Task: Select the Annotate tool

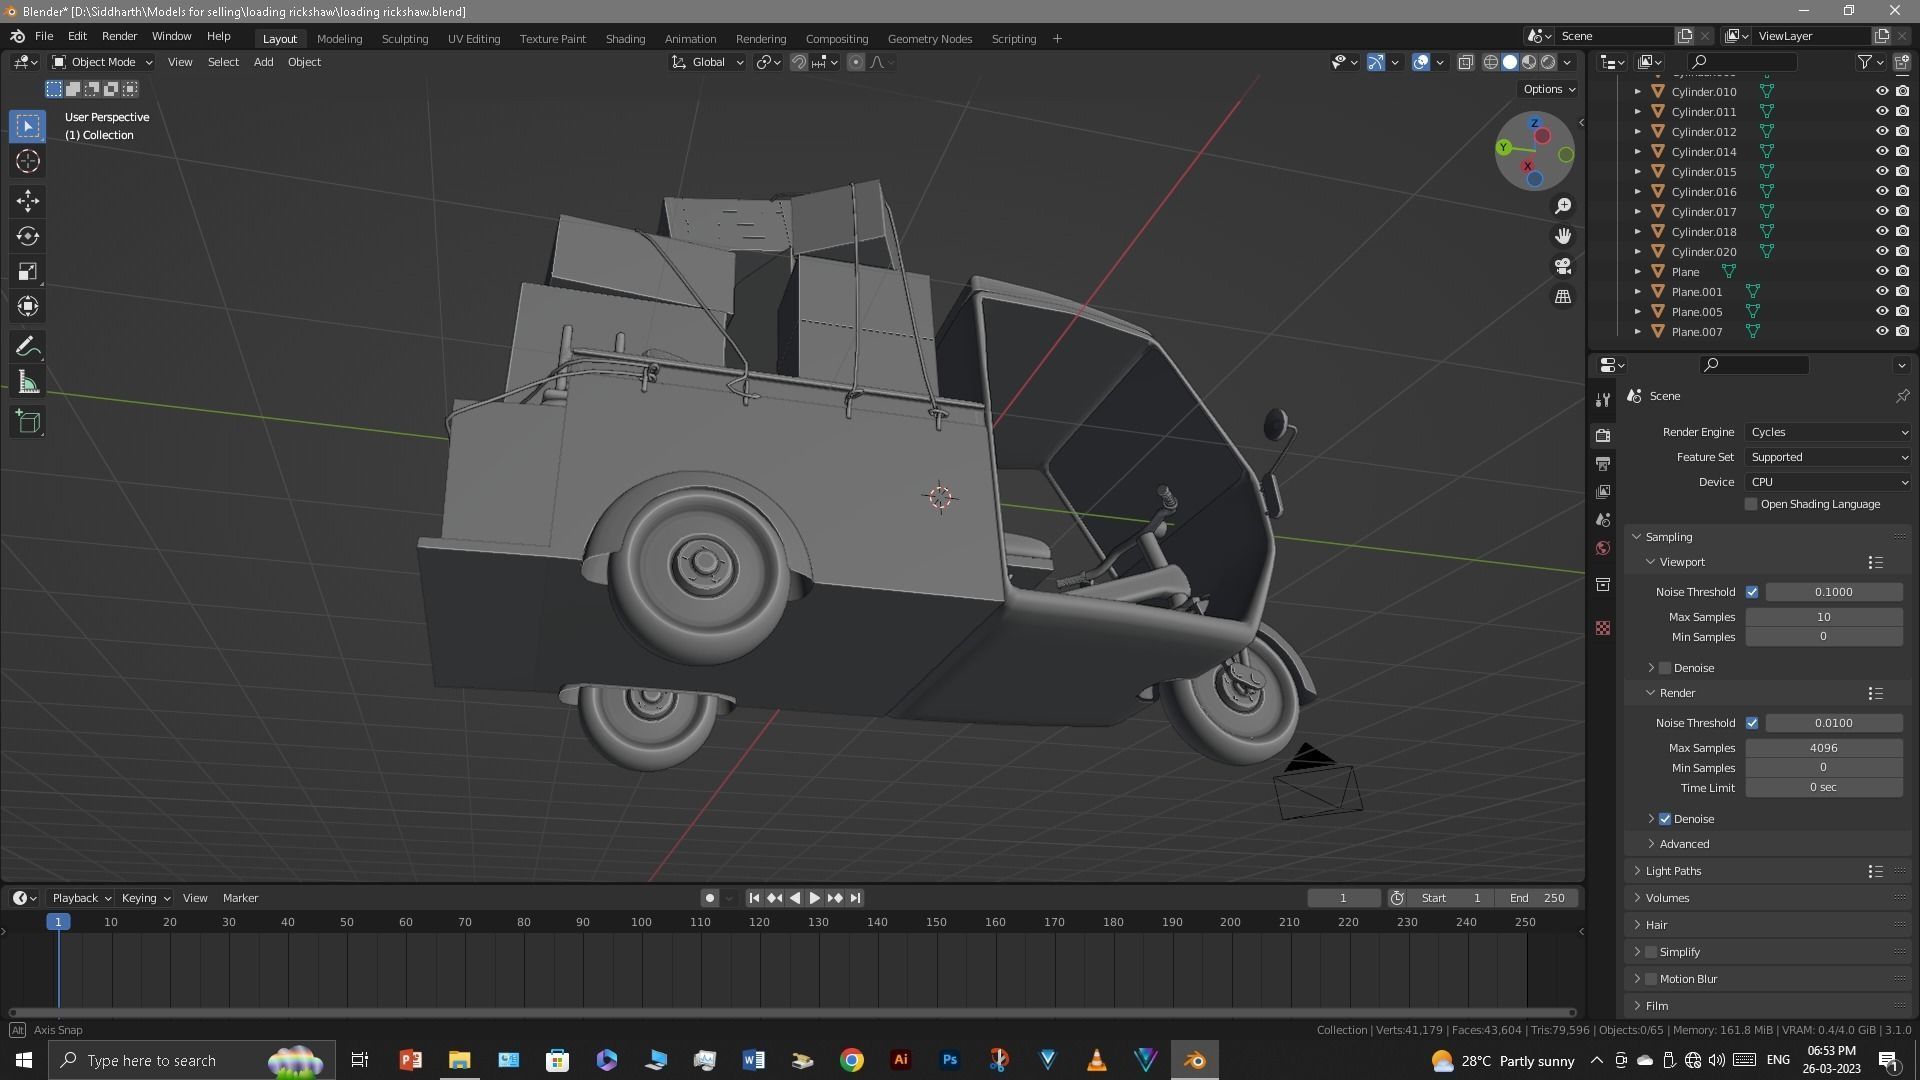Action: pyautogui.click(x=28, y=347)
